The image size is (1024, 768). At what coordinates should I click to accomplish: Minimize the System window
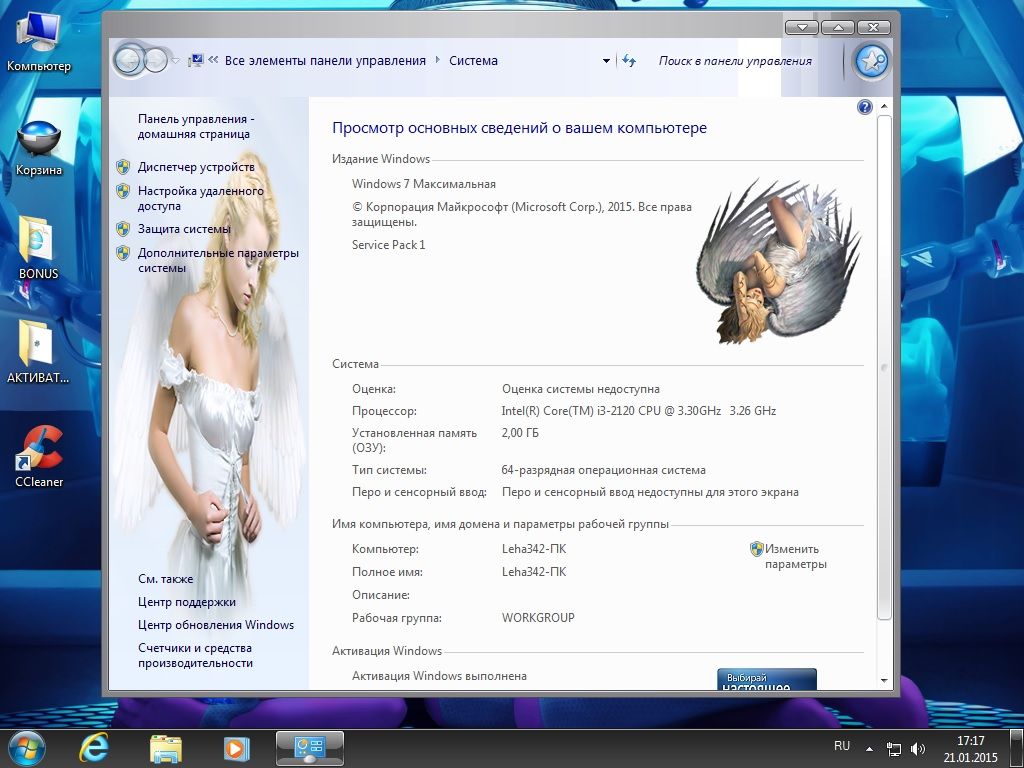click(x=801, y=27)
